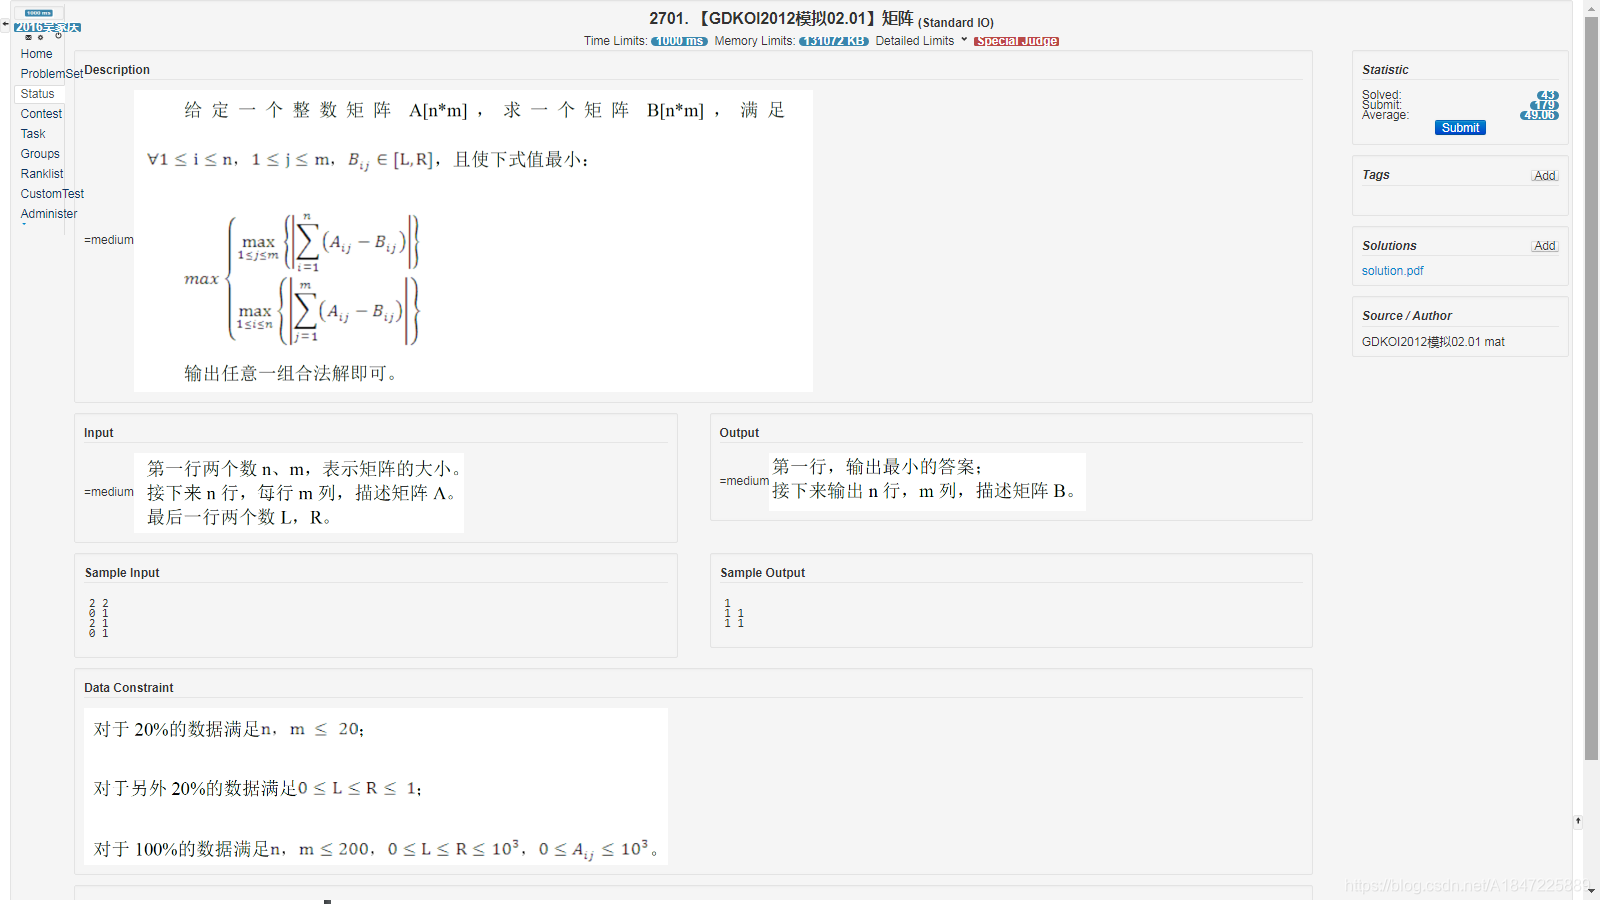Click the Solved count badge 43

click(1548, 95)
